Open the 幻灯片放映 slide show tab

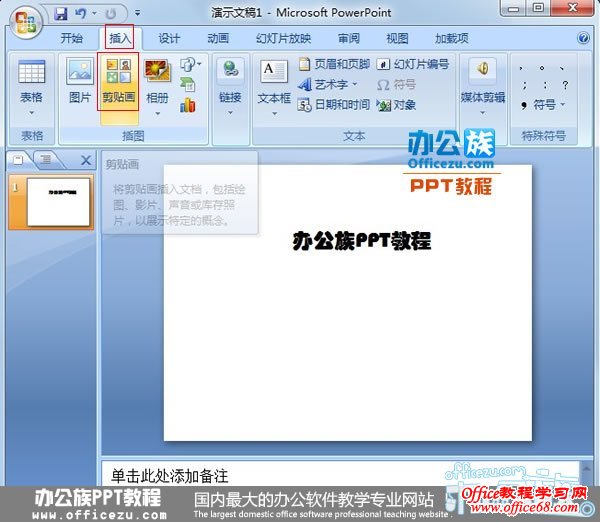click(283, 39)
